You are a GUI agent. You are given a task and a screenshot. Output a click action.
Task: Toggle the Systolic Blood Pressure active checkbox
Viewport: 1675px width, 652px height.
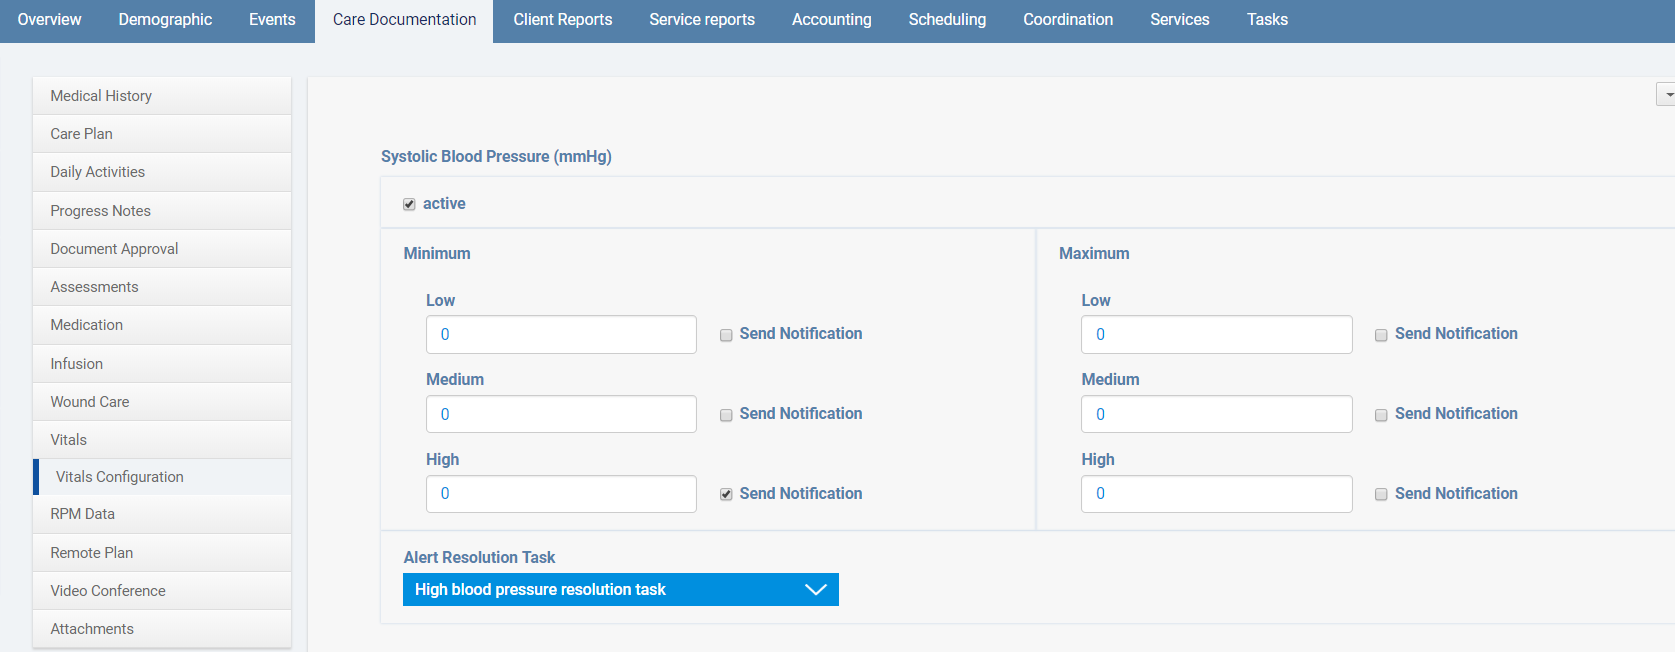tap(409, 204)
